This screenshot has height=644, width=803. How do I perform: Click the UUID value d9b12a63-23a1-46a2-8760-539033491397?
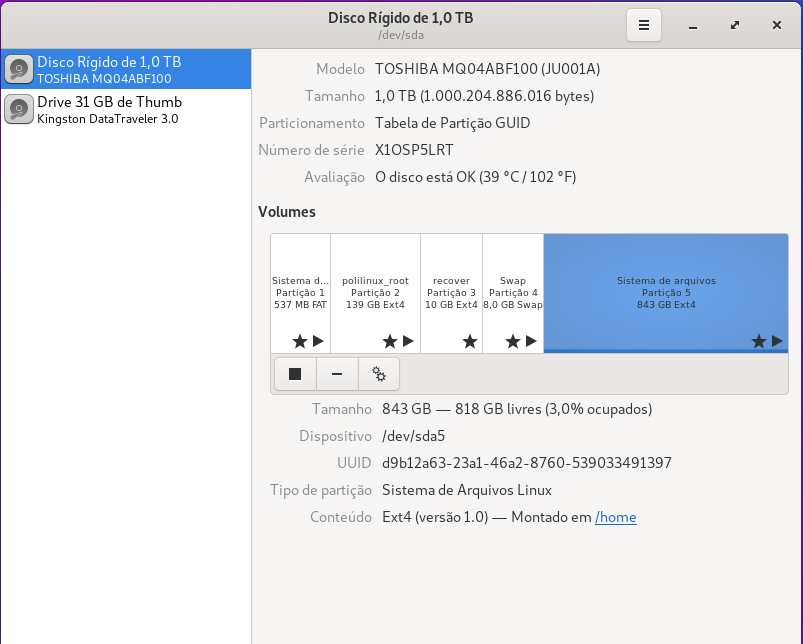526,463
